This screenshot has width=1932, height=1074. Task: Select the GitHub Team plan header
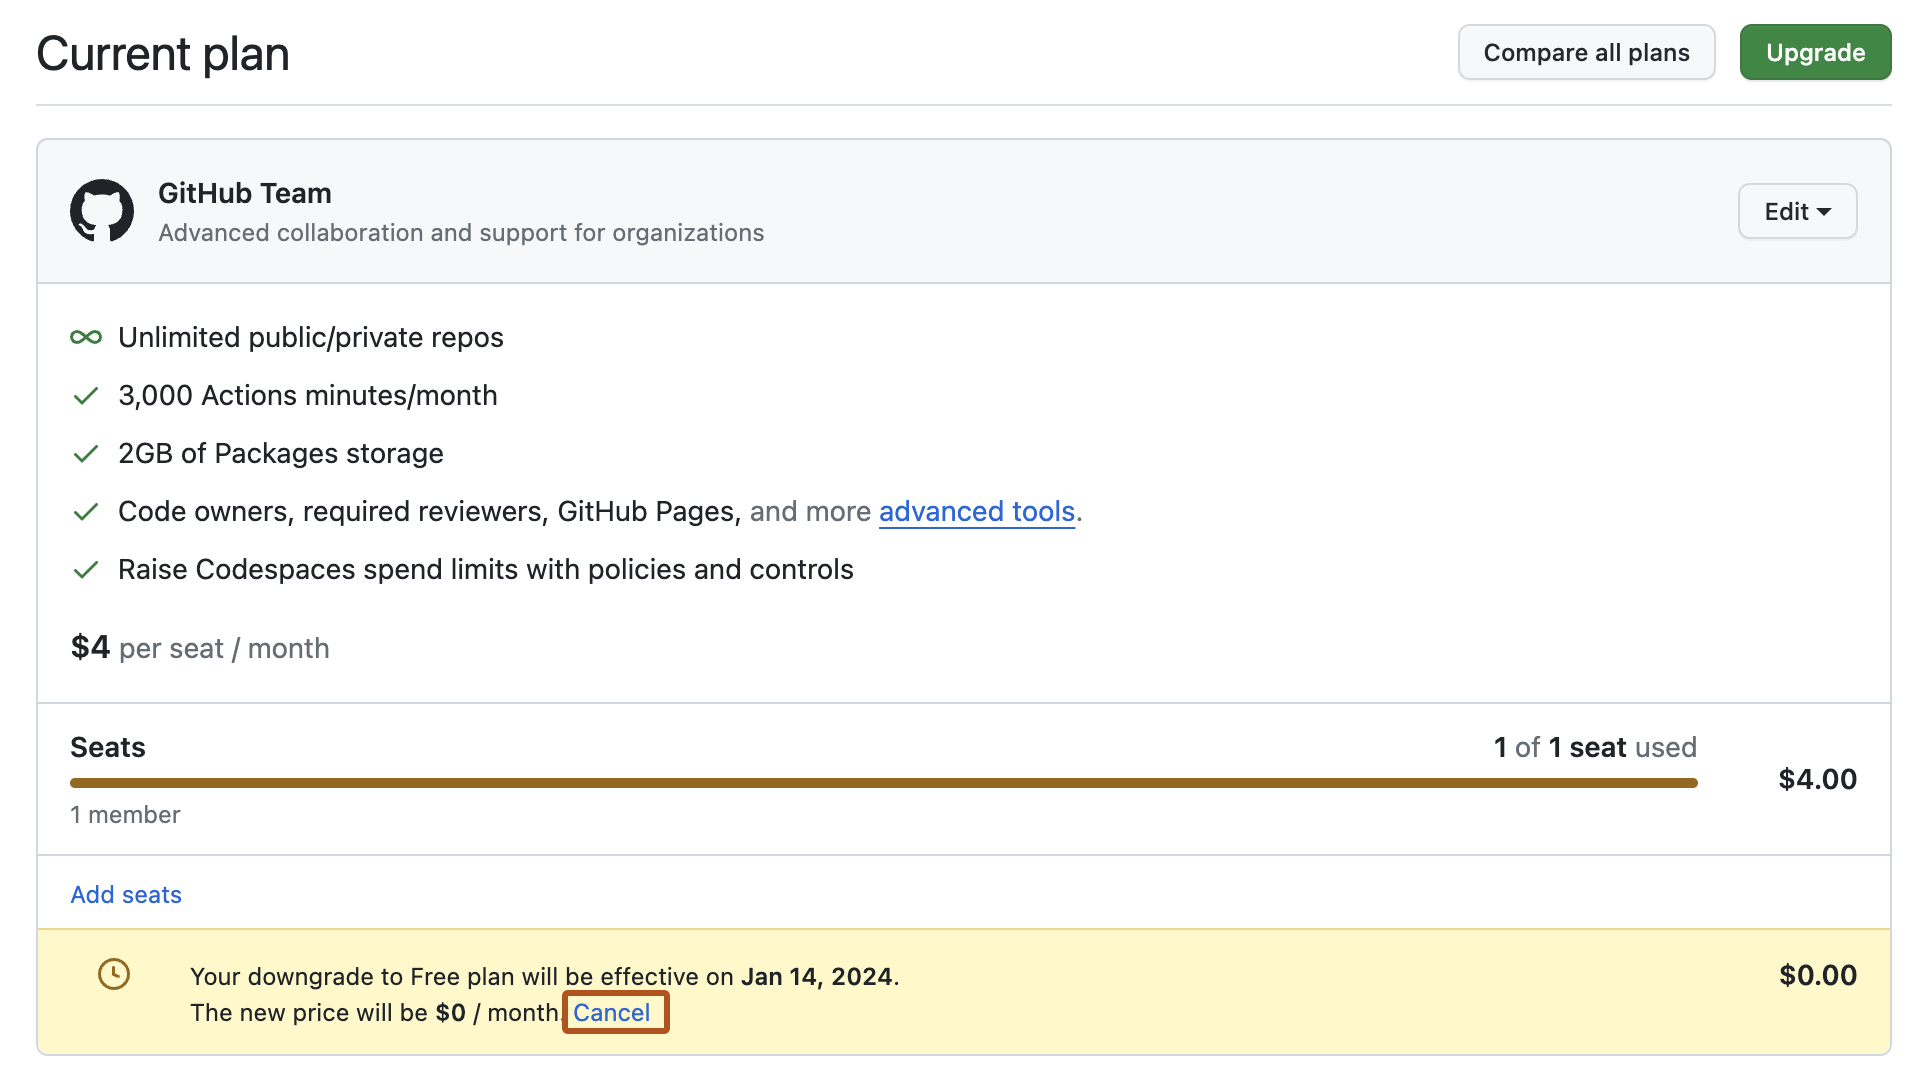[x=244, y=193]
